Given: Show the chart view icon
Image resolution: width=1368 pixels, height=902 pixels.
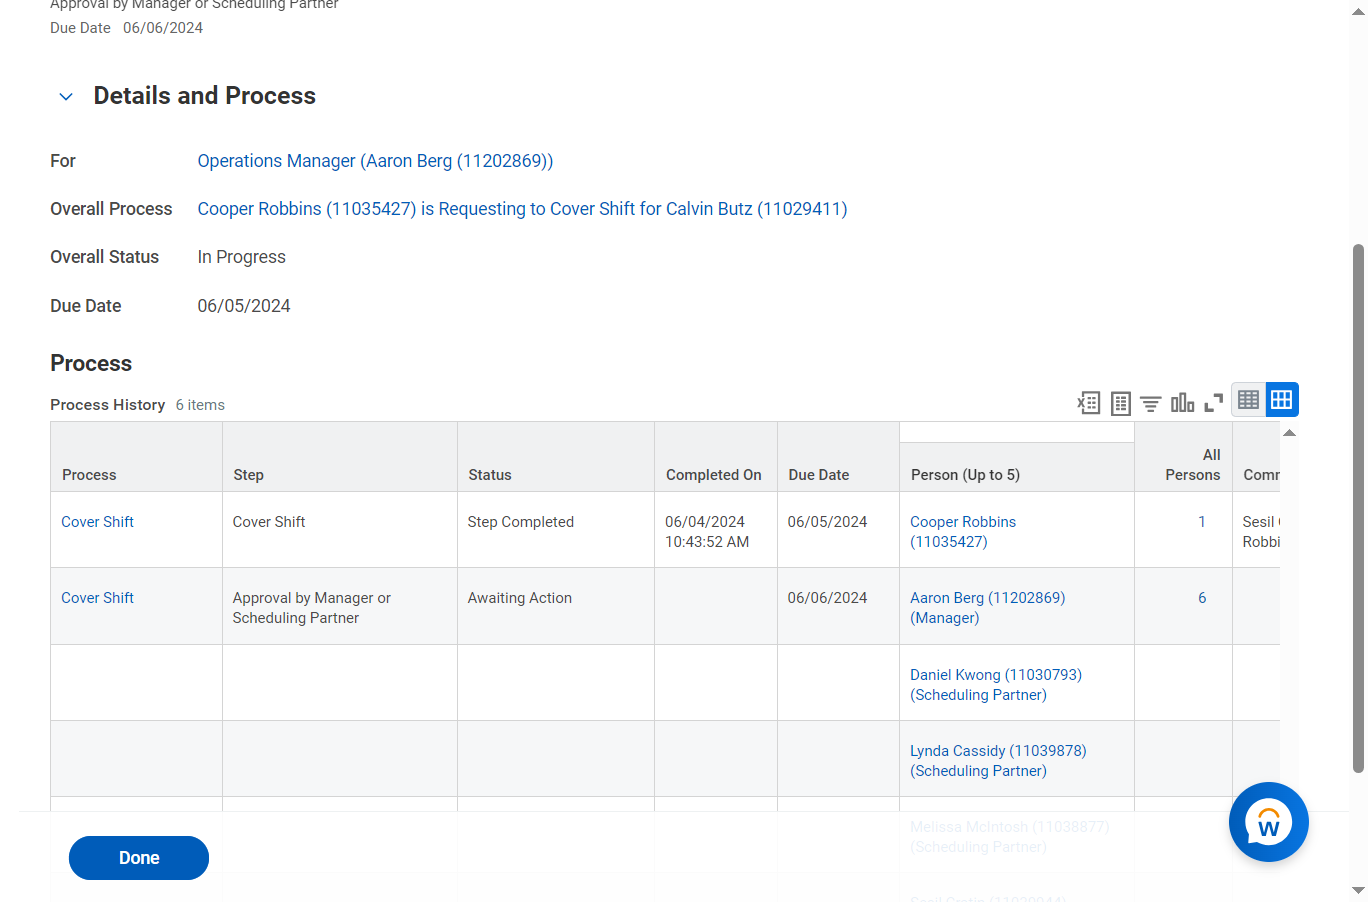Looking at the screenshot, I should point(1183,403).
